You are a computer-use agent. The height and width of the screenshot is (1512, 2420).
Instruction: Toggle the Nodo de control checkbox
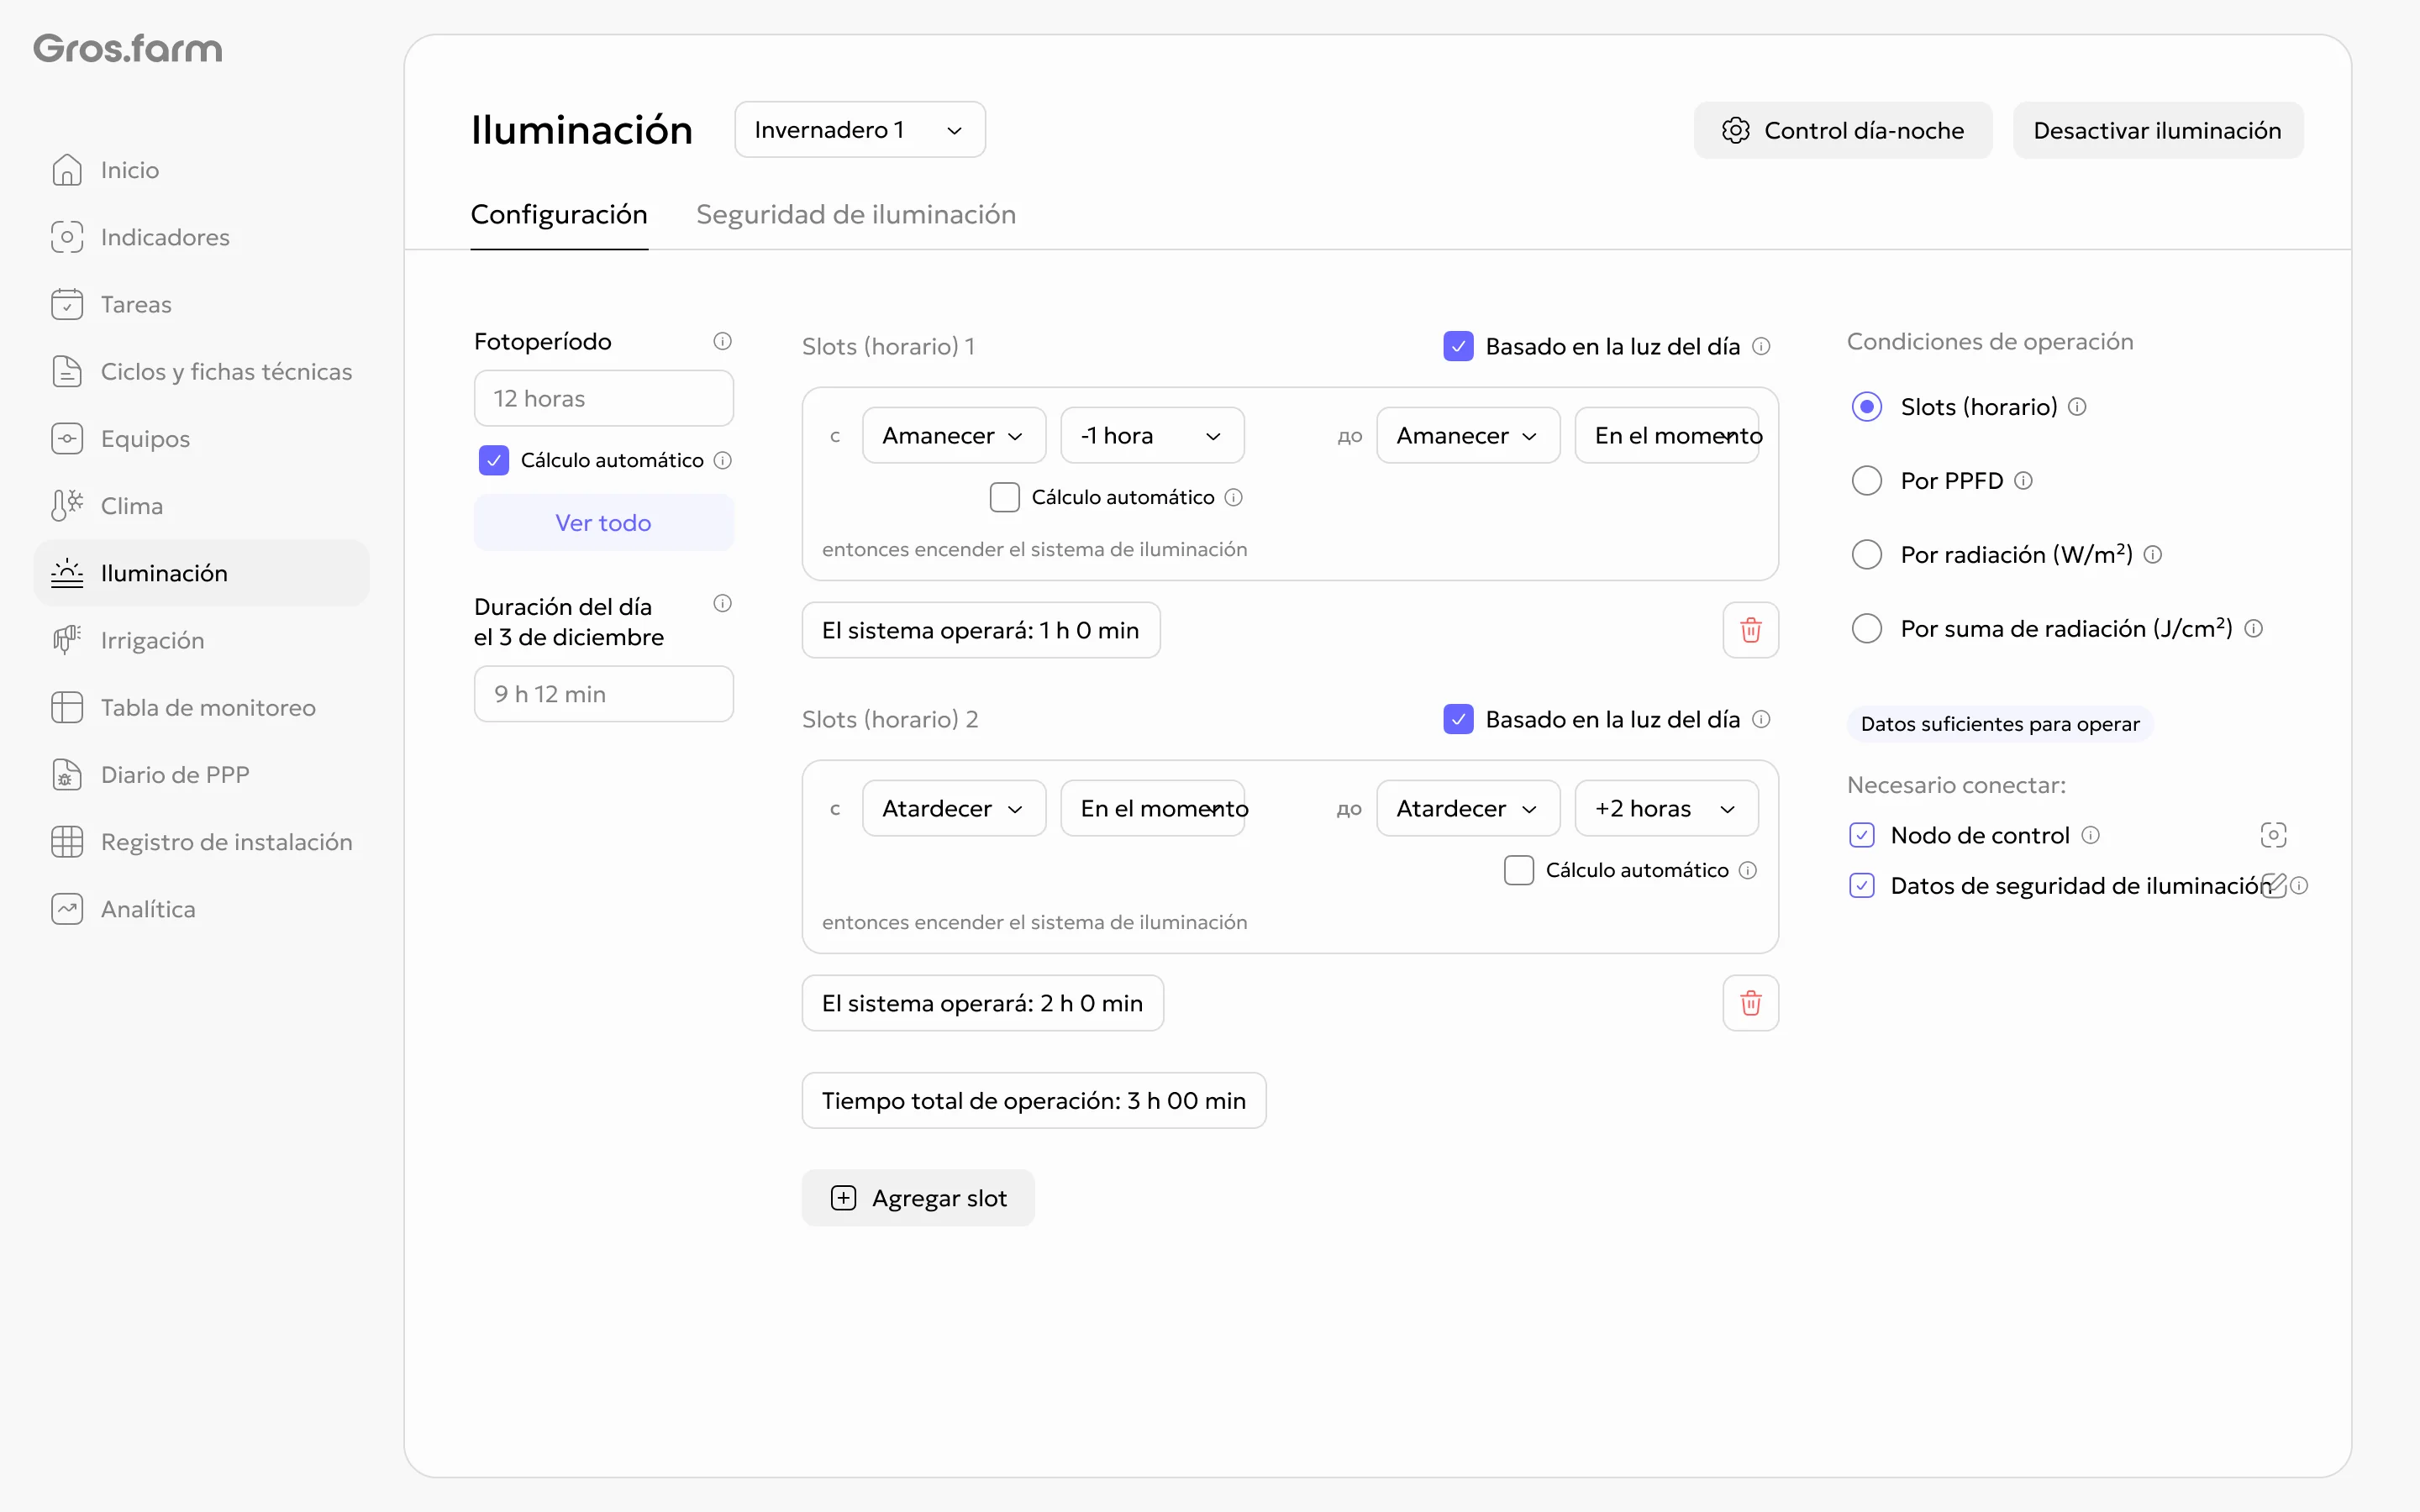[1861, 835]
